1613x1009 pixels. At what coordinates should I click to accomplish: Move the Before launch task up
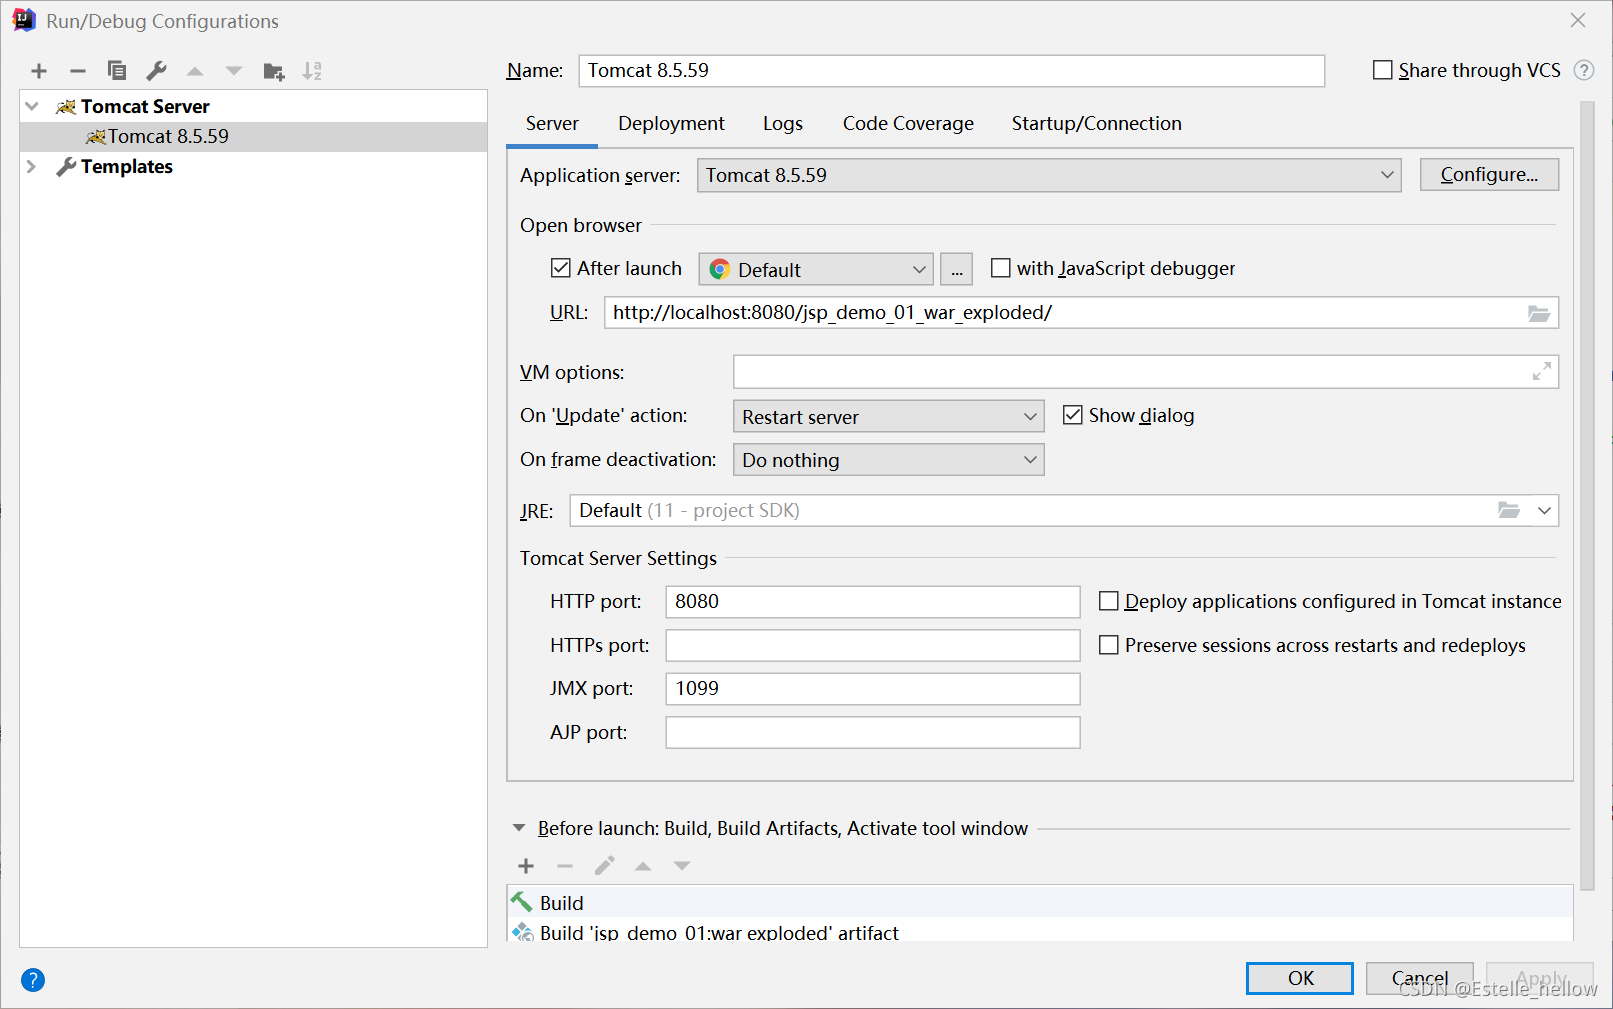[x=643, y=866]
